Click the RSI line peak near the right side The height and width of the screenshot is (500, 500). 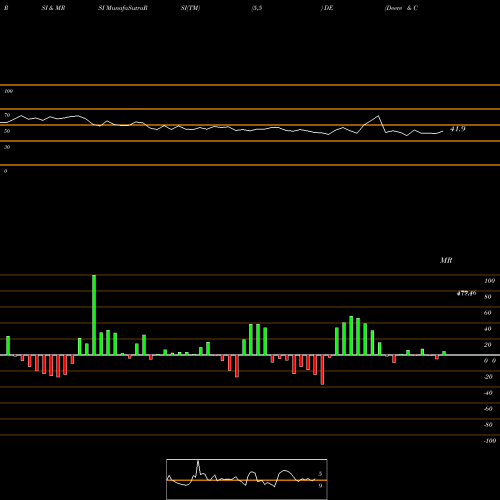coord(378,116)
